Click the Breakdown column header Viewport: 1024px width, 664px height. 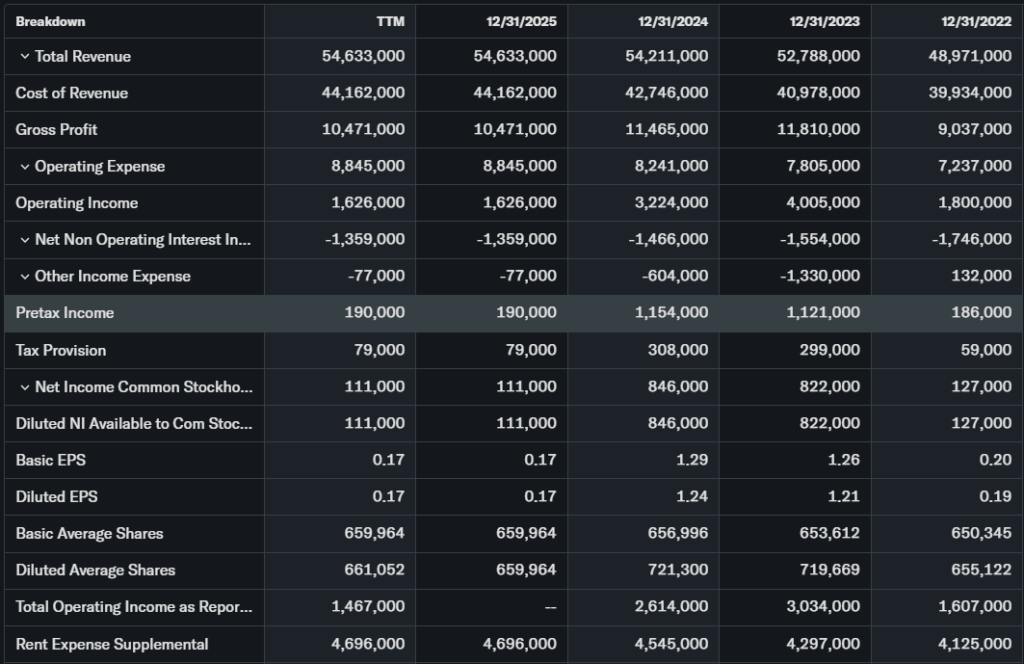[50, 21]
